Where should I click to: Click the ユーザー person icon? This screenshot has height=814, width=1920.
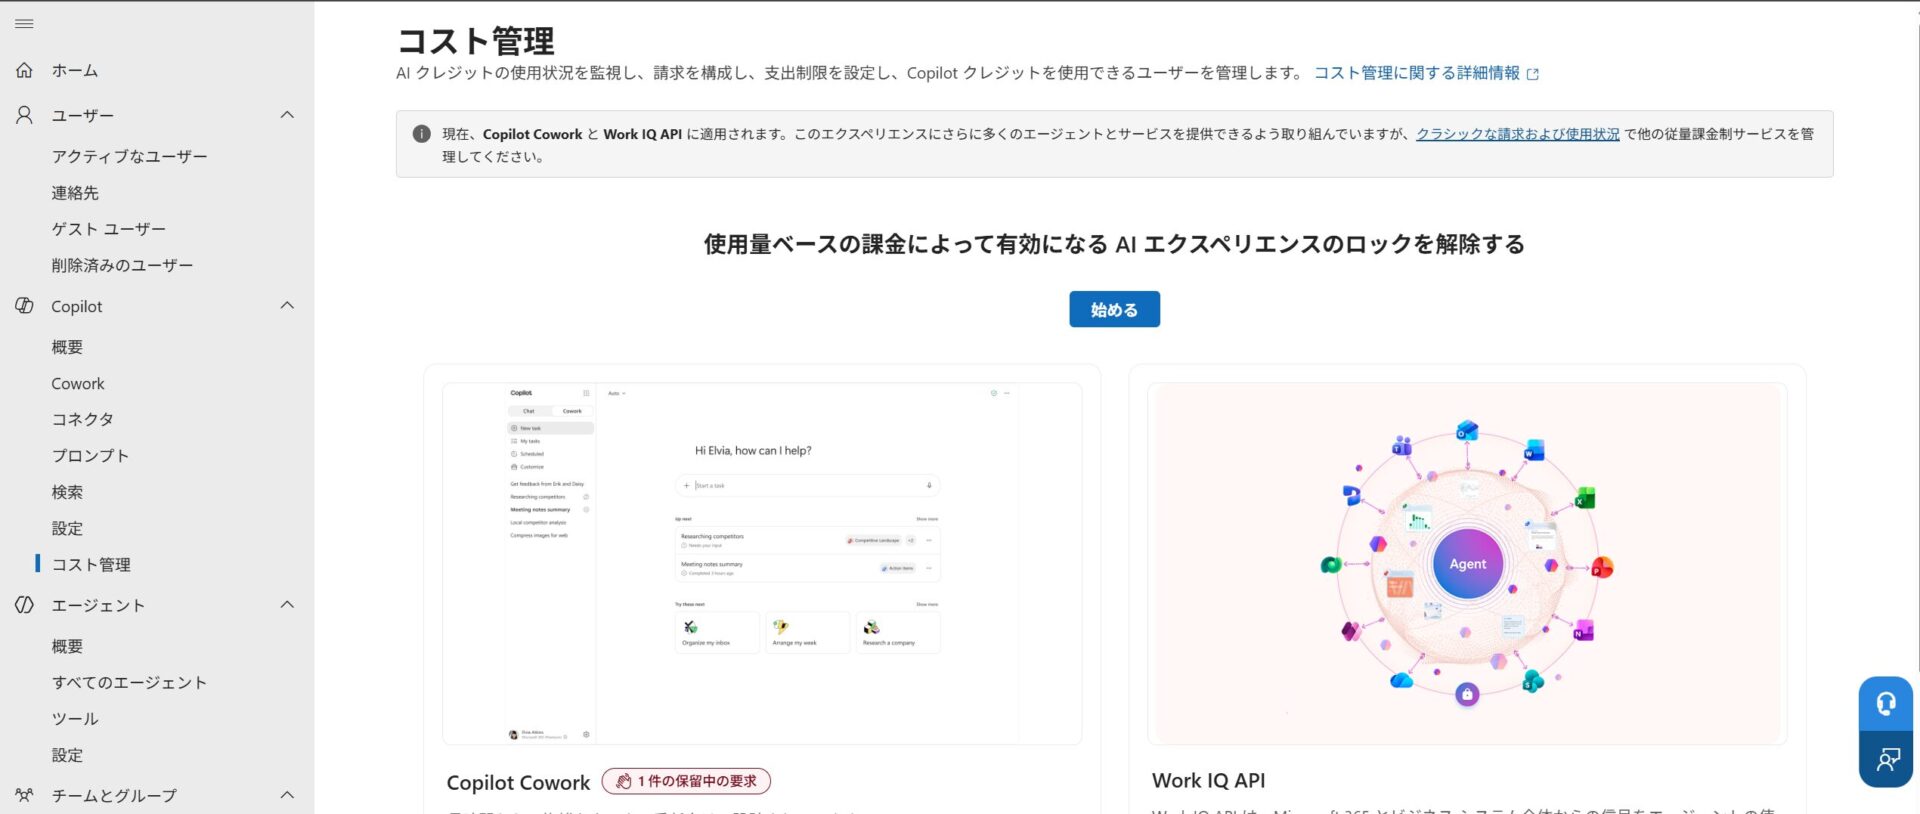pos(24,115)
